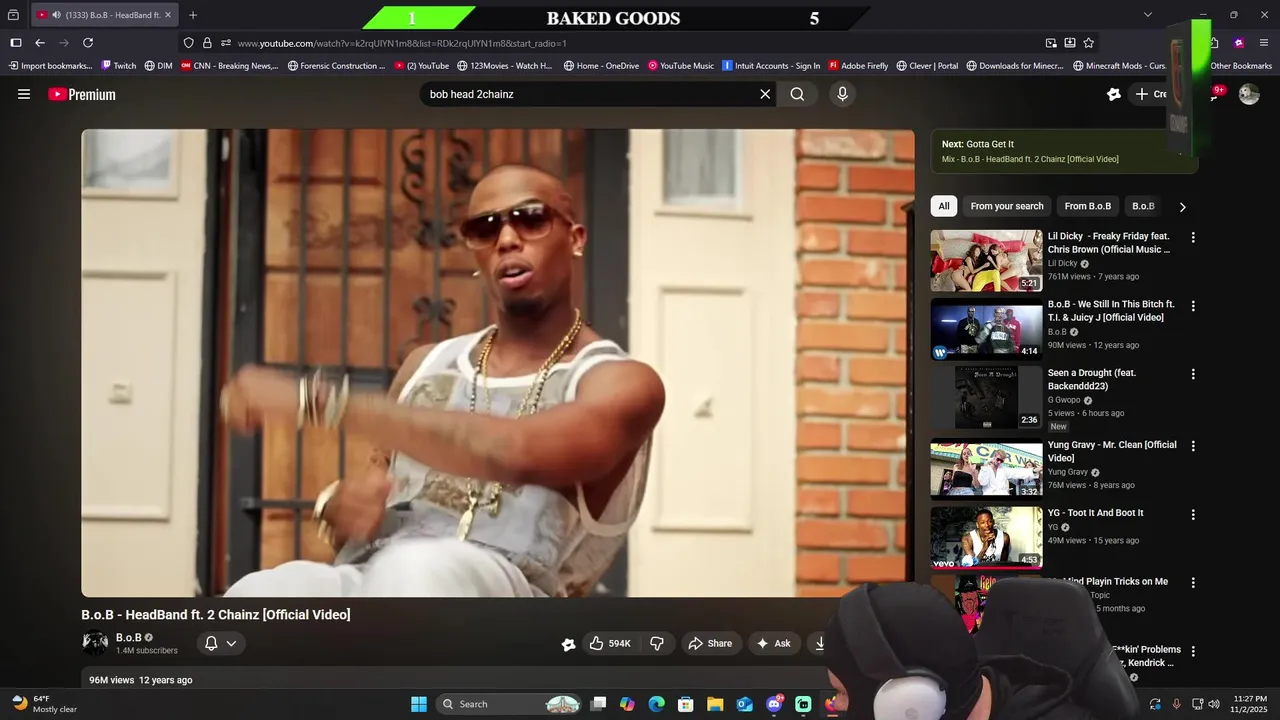Open the Ask AI button under video
The width and height of the screenshot is (1280, 720).
pyautogui.click(x=773, y=643)
